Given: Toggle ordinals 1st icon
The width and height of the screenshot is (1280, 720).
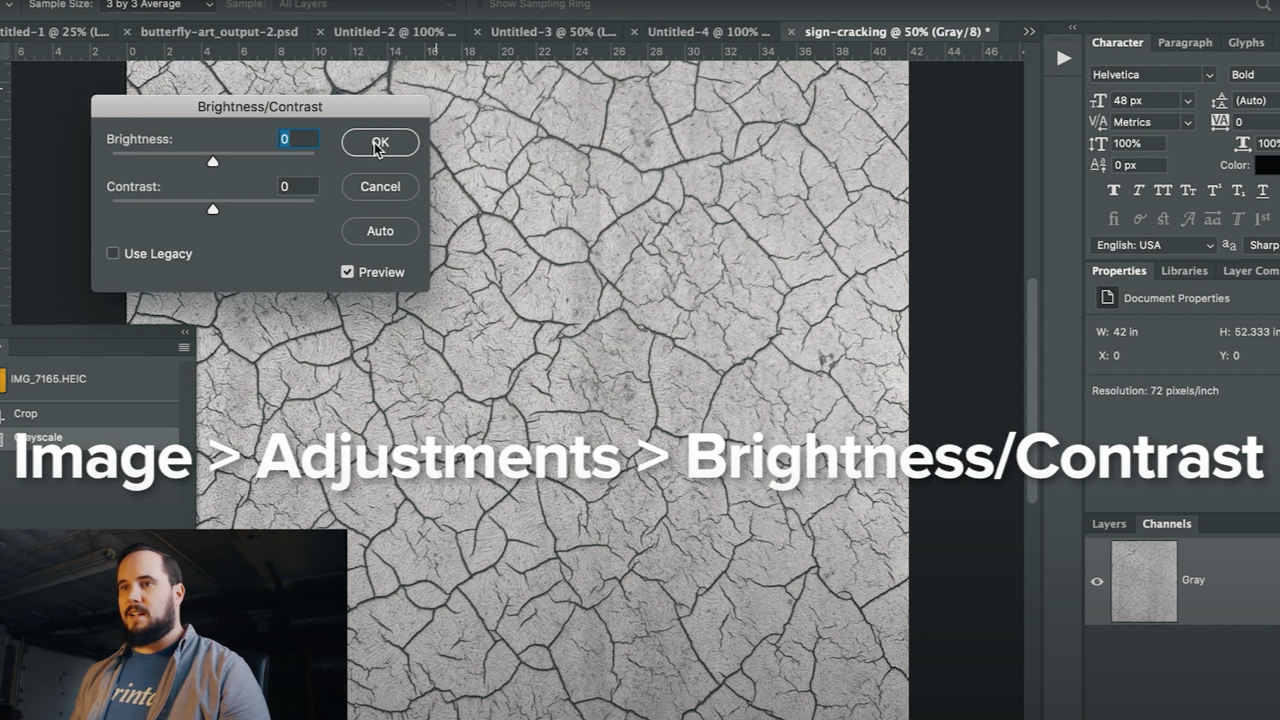Looking at the screenshot, I should coord(1263,218).
